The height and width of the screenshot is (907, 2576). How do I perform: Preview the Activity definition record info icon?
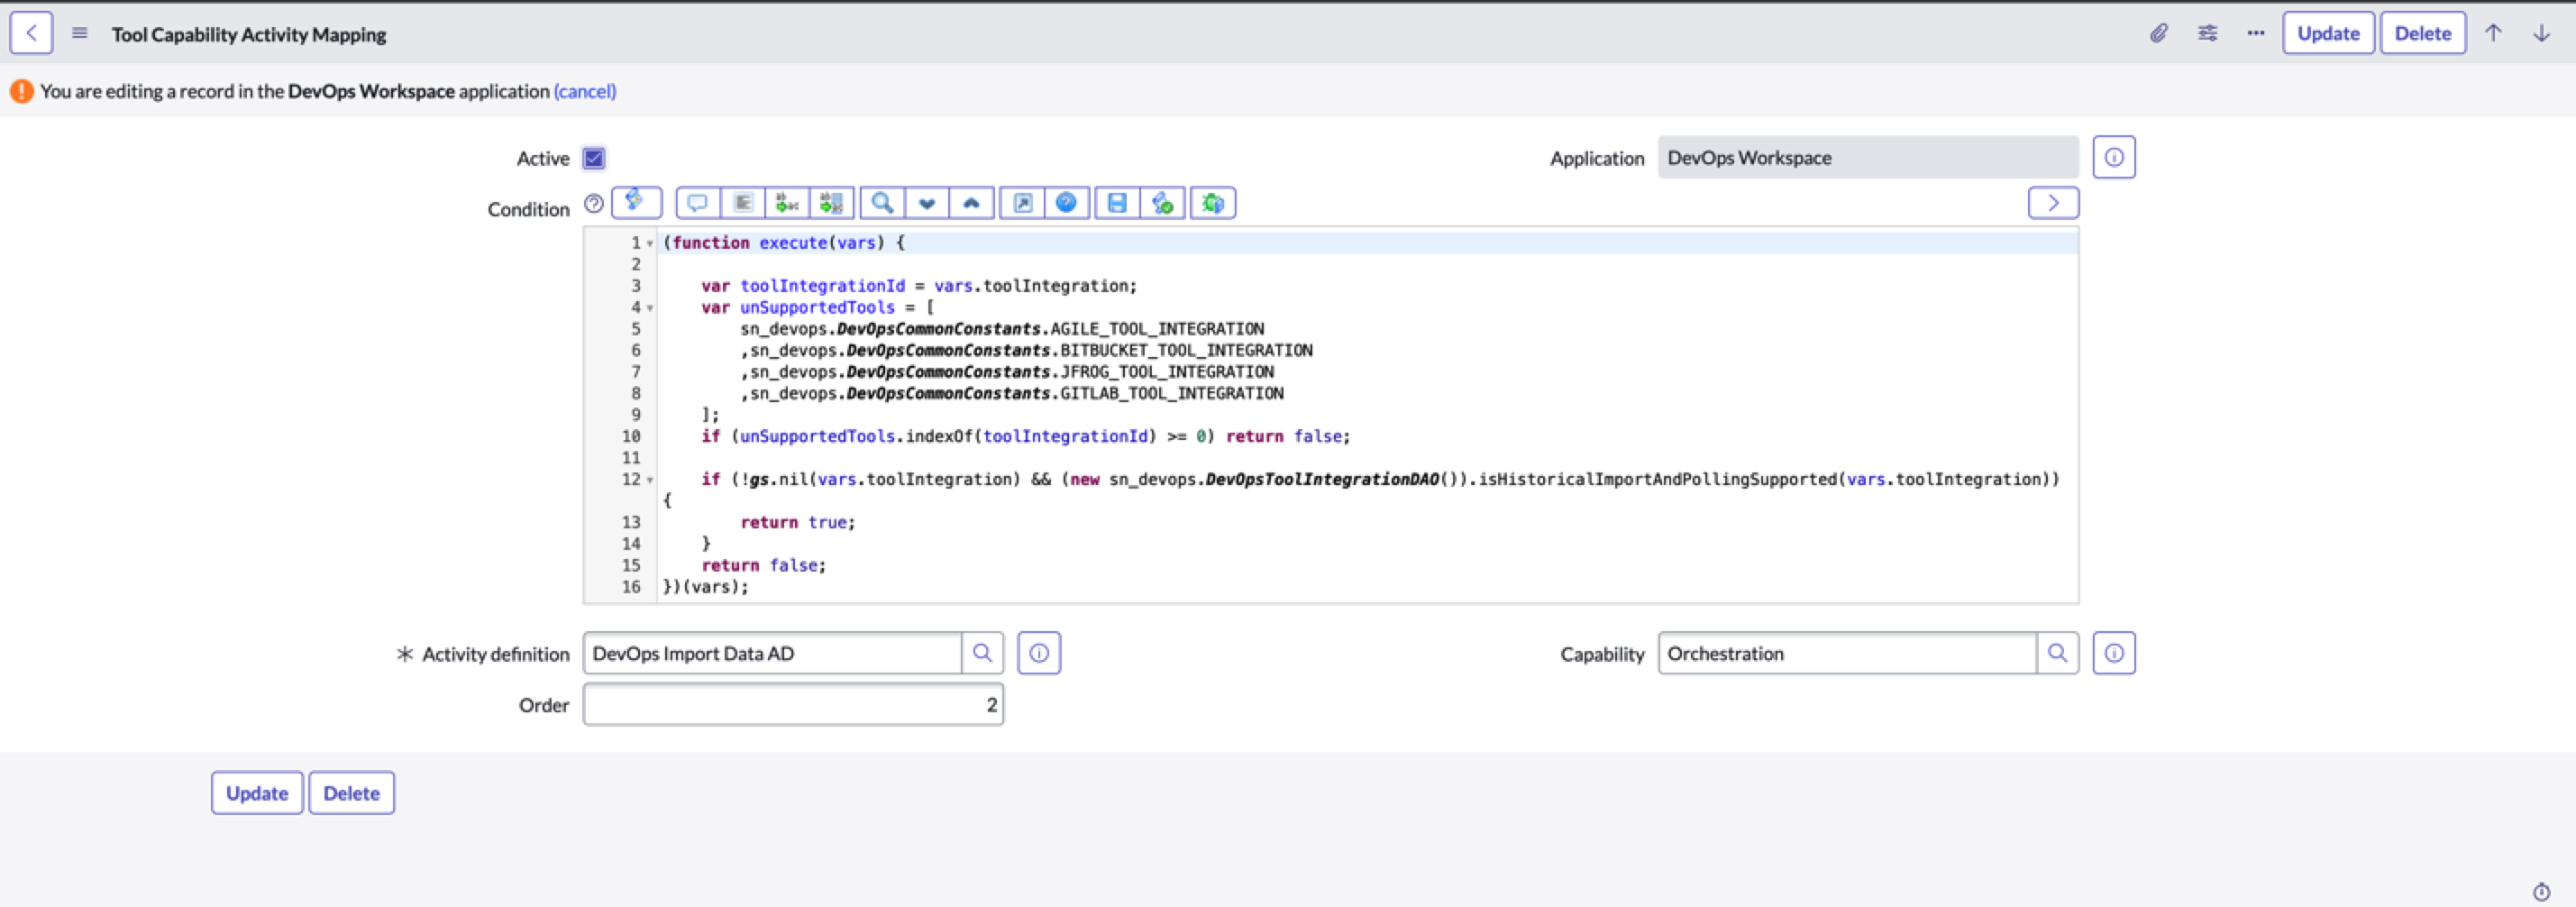click(x=1039, y=653)
